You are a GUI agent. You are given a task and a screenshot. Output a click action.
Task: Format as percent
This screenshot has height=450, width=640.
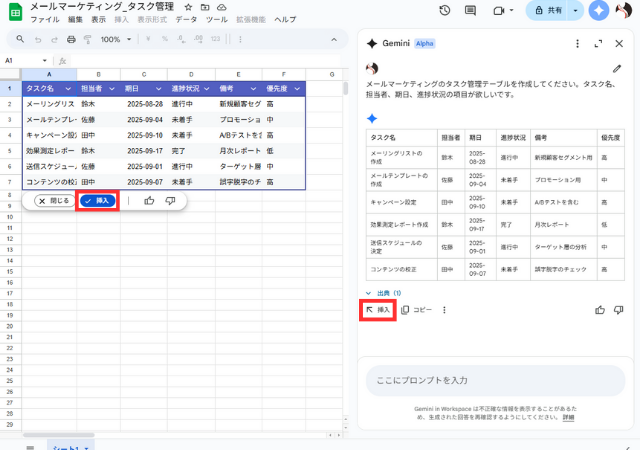click(164, 39)
